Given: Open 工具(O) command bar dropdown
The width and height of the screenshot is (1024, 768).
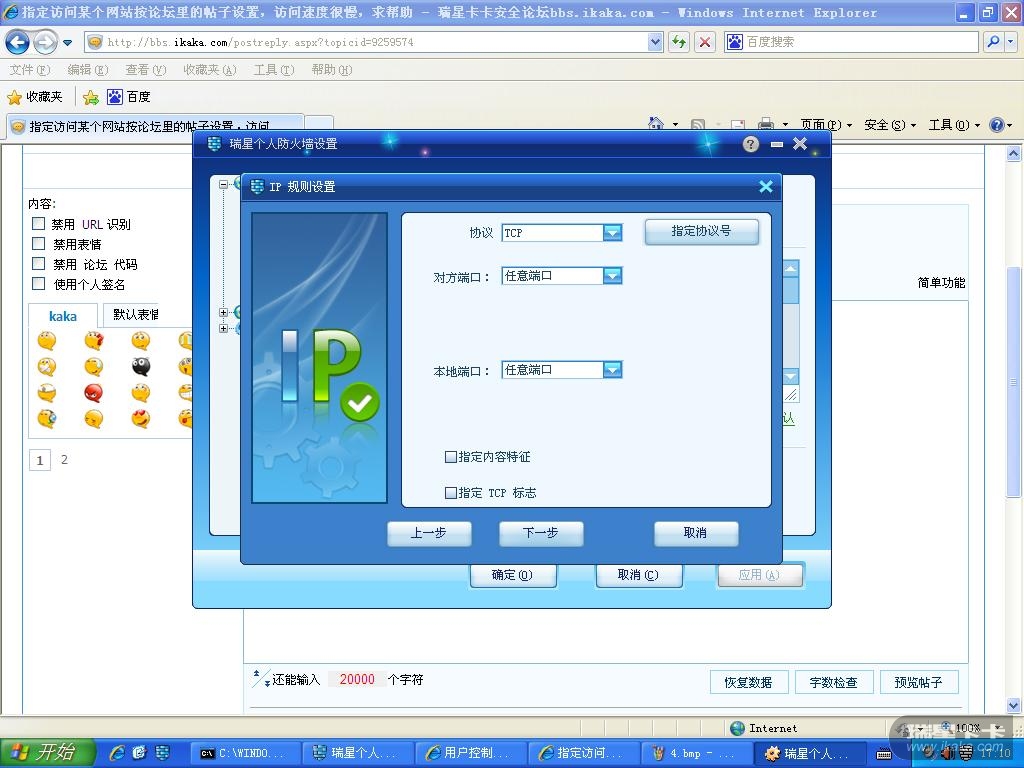Looking at the screenshot, I should click(954, 125).
